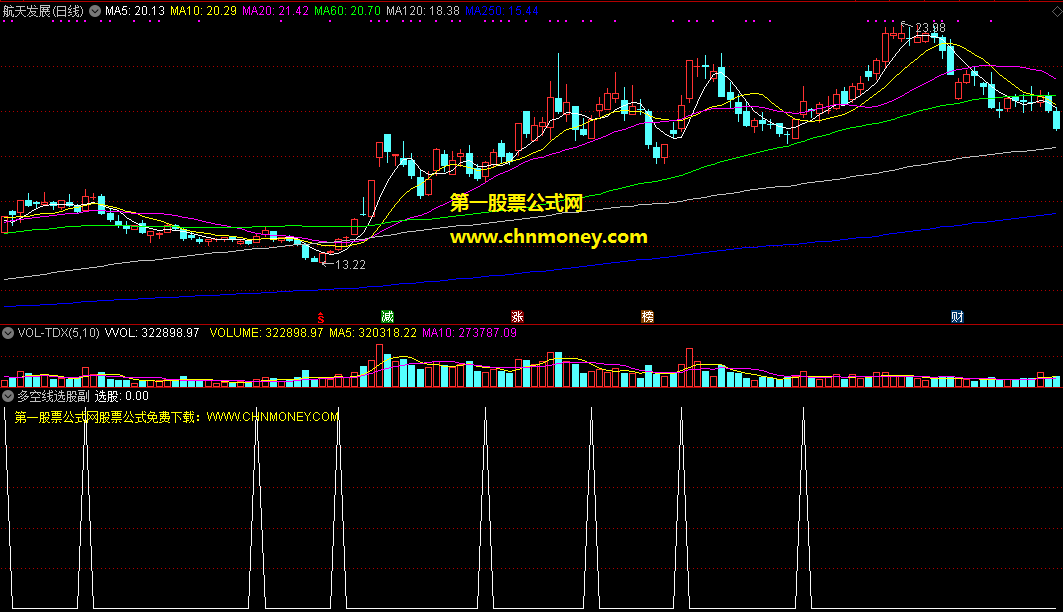This screenshot has height=612, width=1063.
Task: Click the orange 榜 event marker
Action: 647,317
